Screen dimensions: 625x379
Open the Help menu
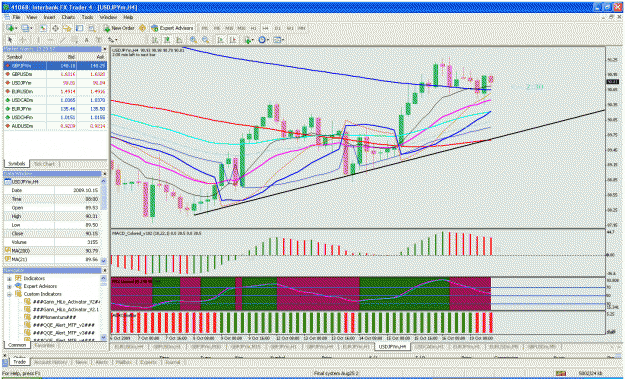(128, 18)
